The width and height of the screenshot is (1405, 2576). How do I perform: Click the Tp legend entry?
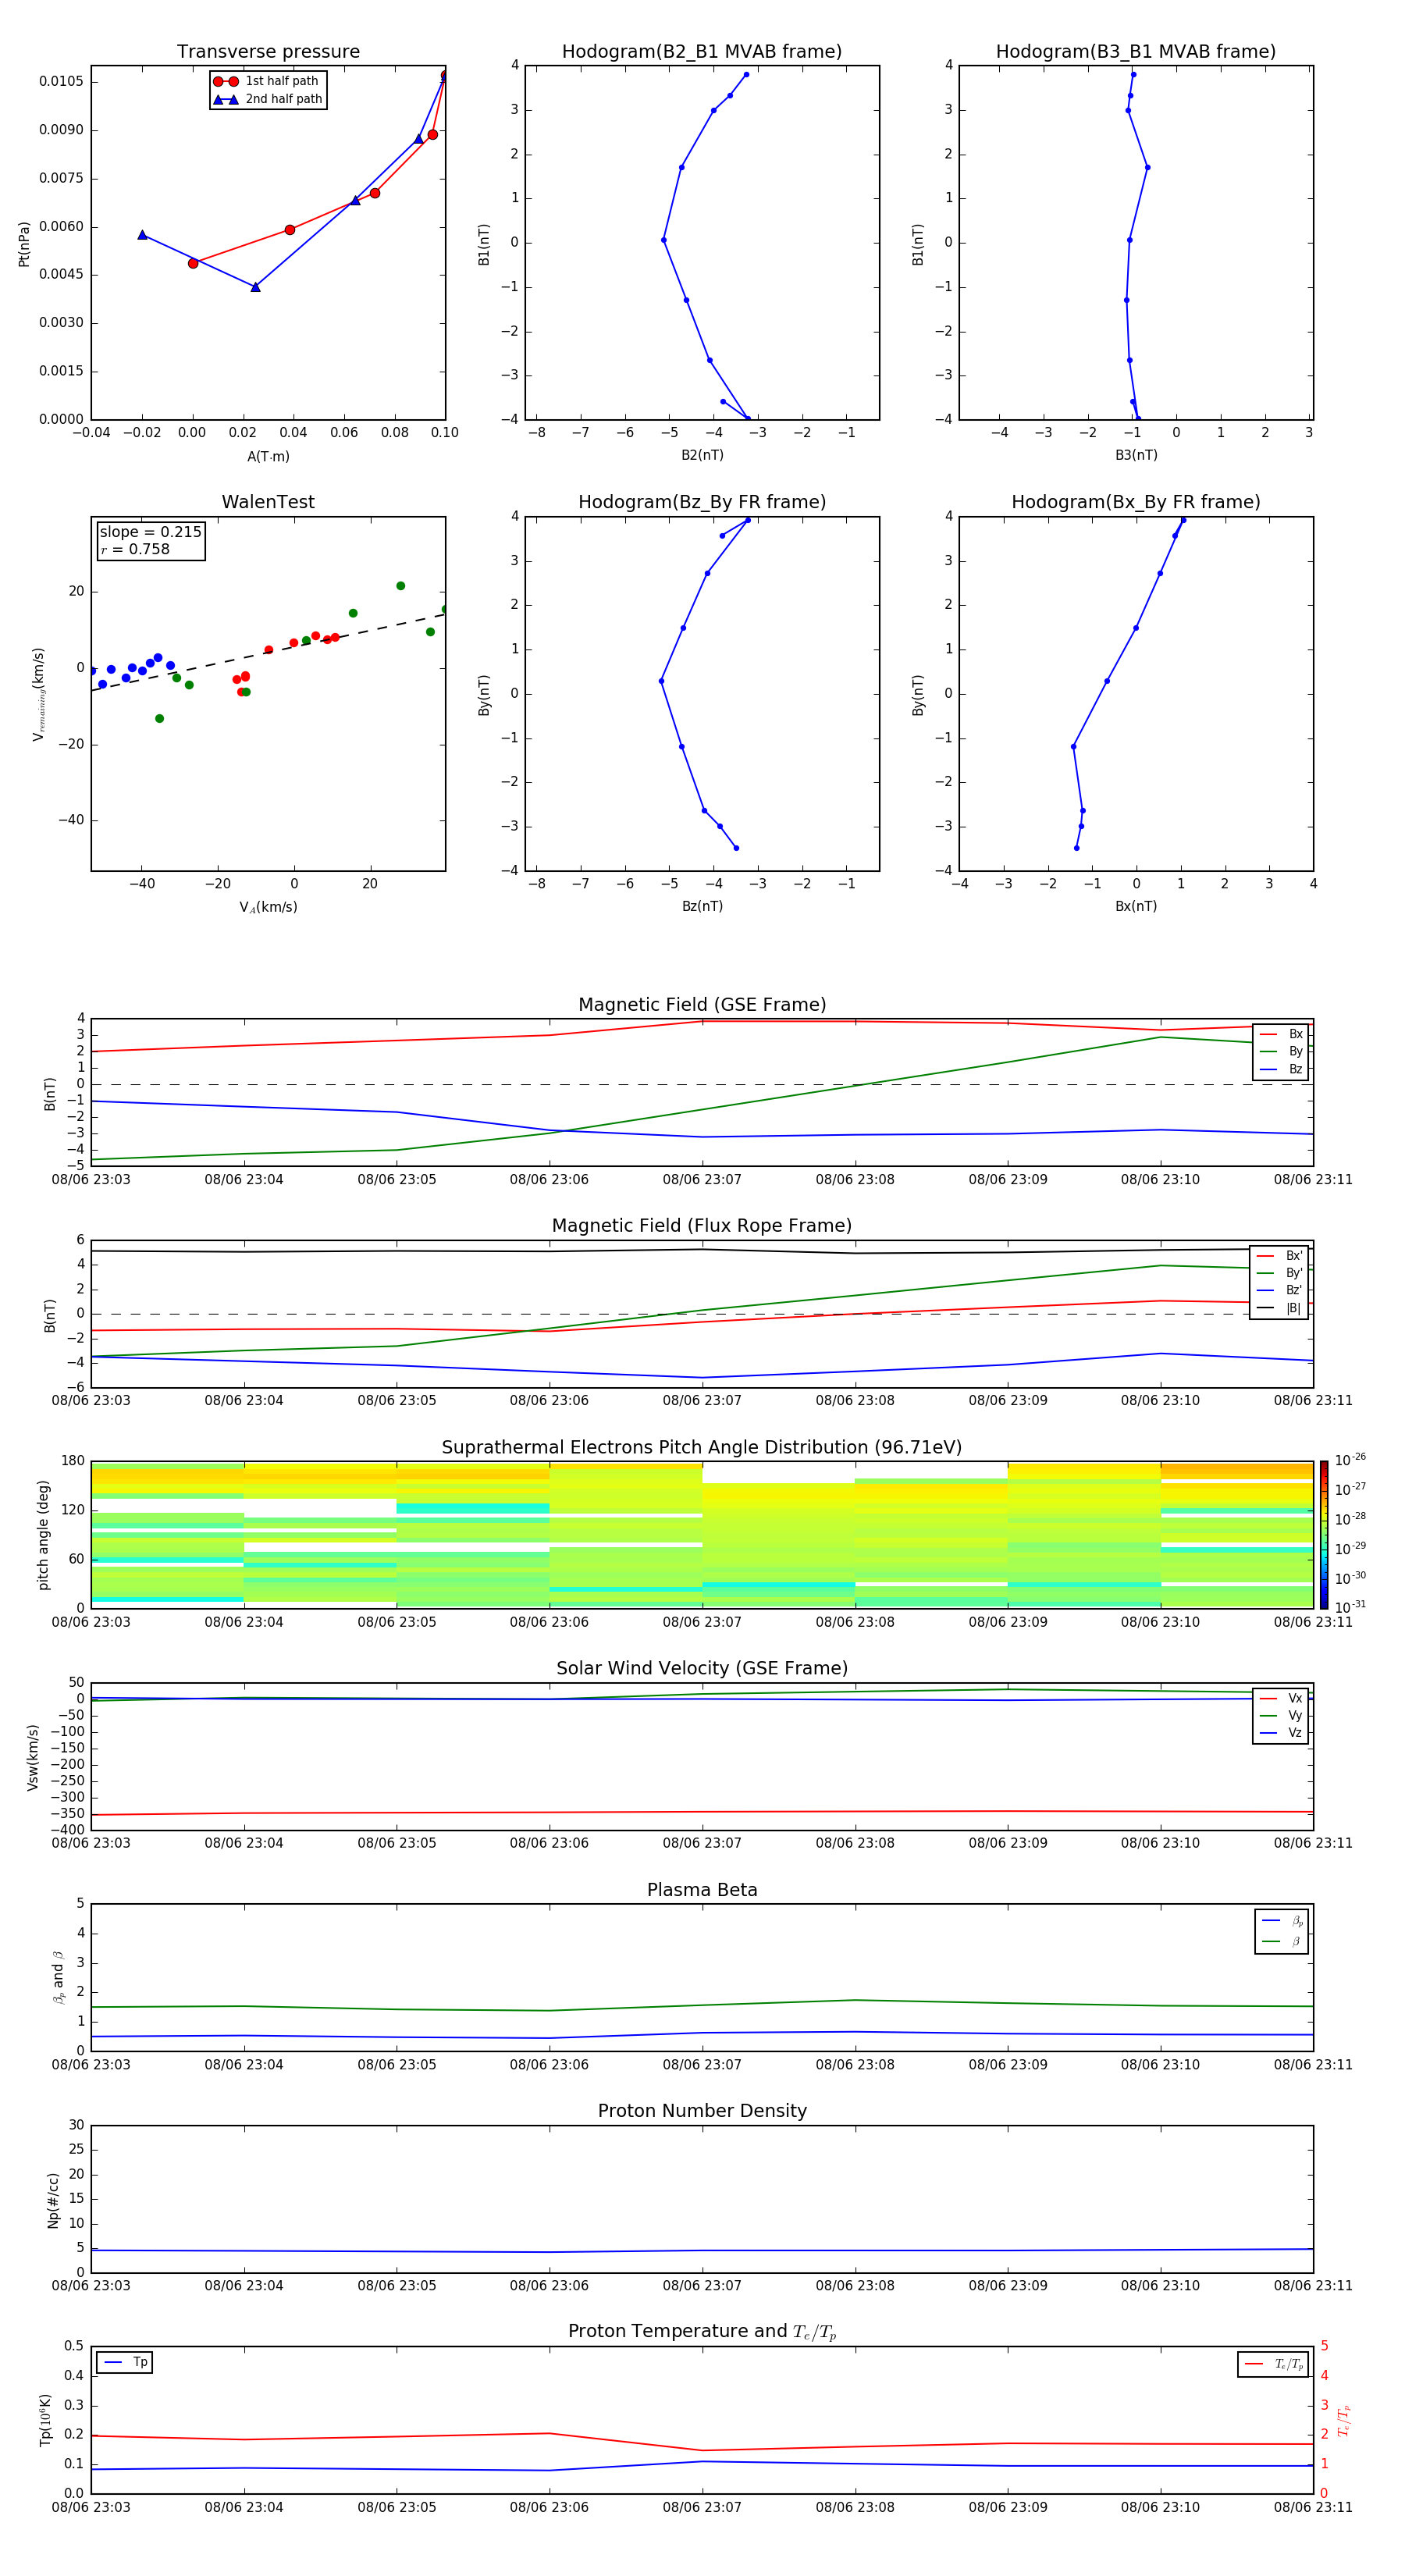[x=125, y=2362]
